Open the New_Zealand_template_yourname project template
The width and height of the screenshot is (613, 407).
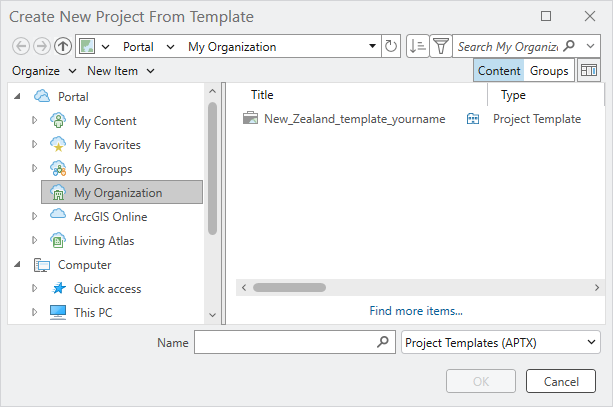click(x=354, y=119)
